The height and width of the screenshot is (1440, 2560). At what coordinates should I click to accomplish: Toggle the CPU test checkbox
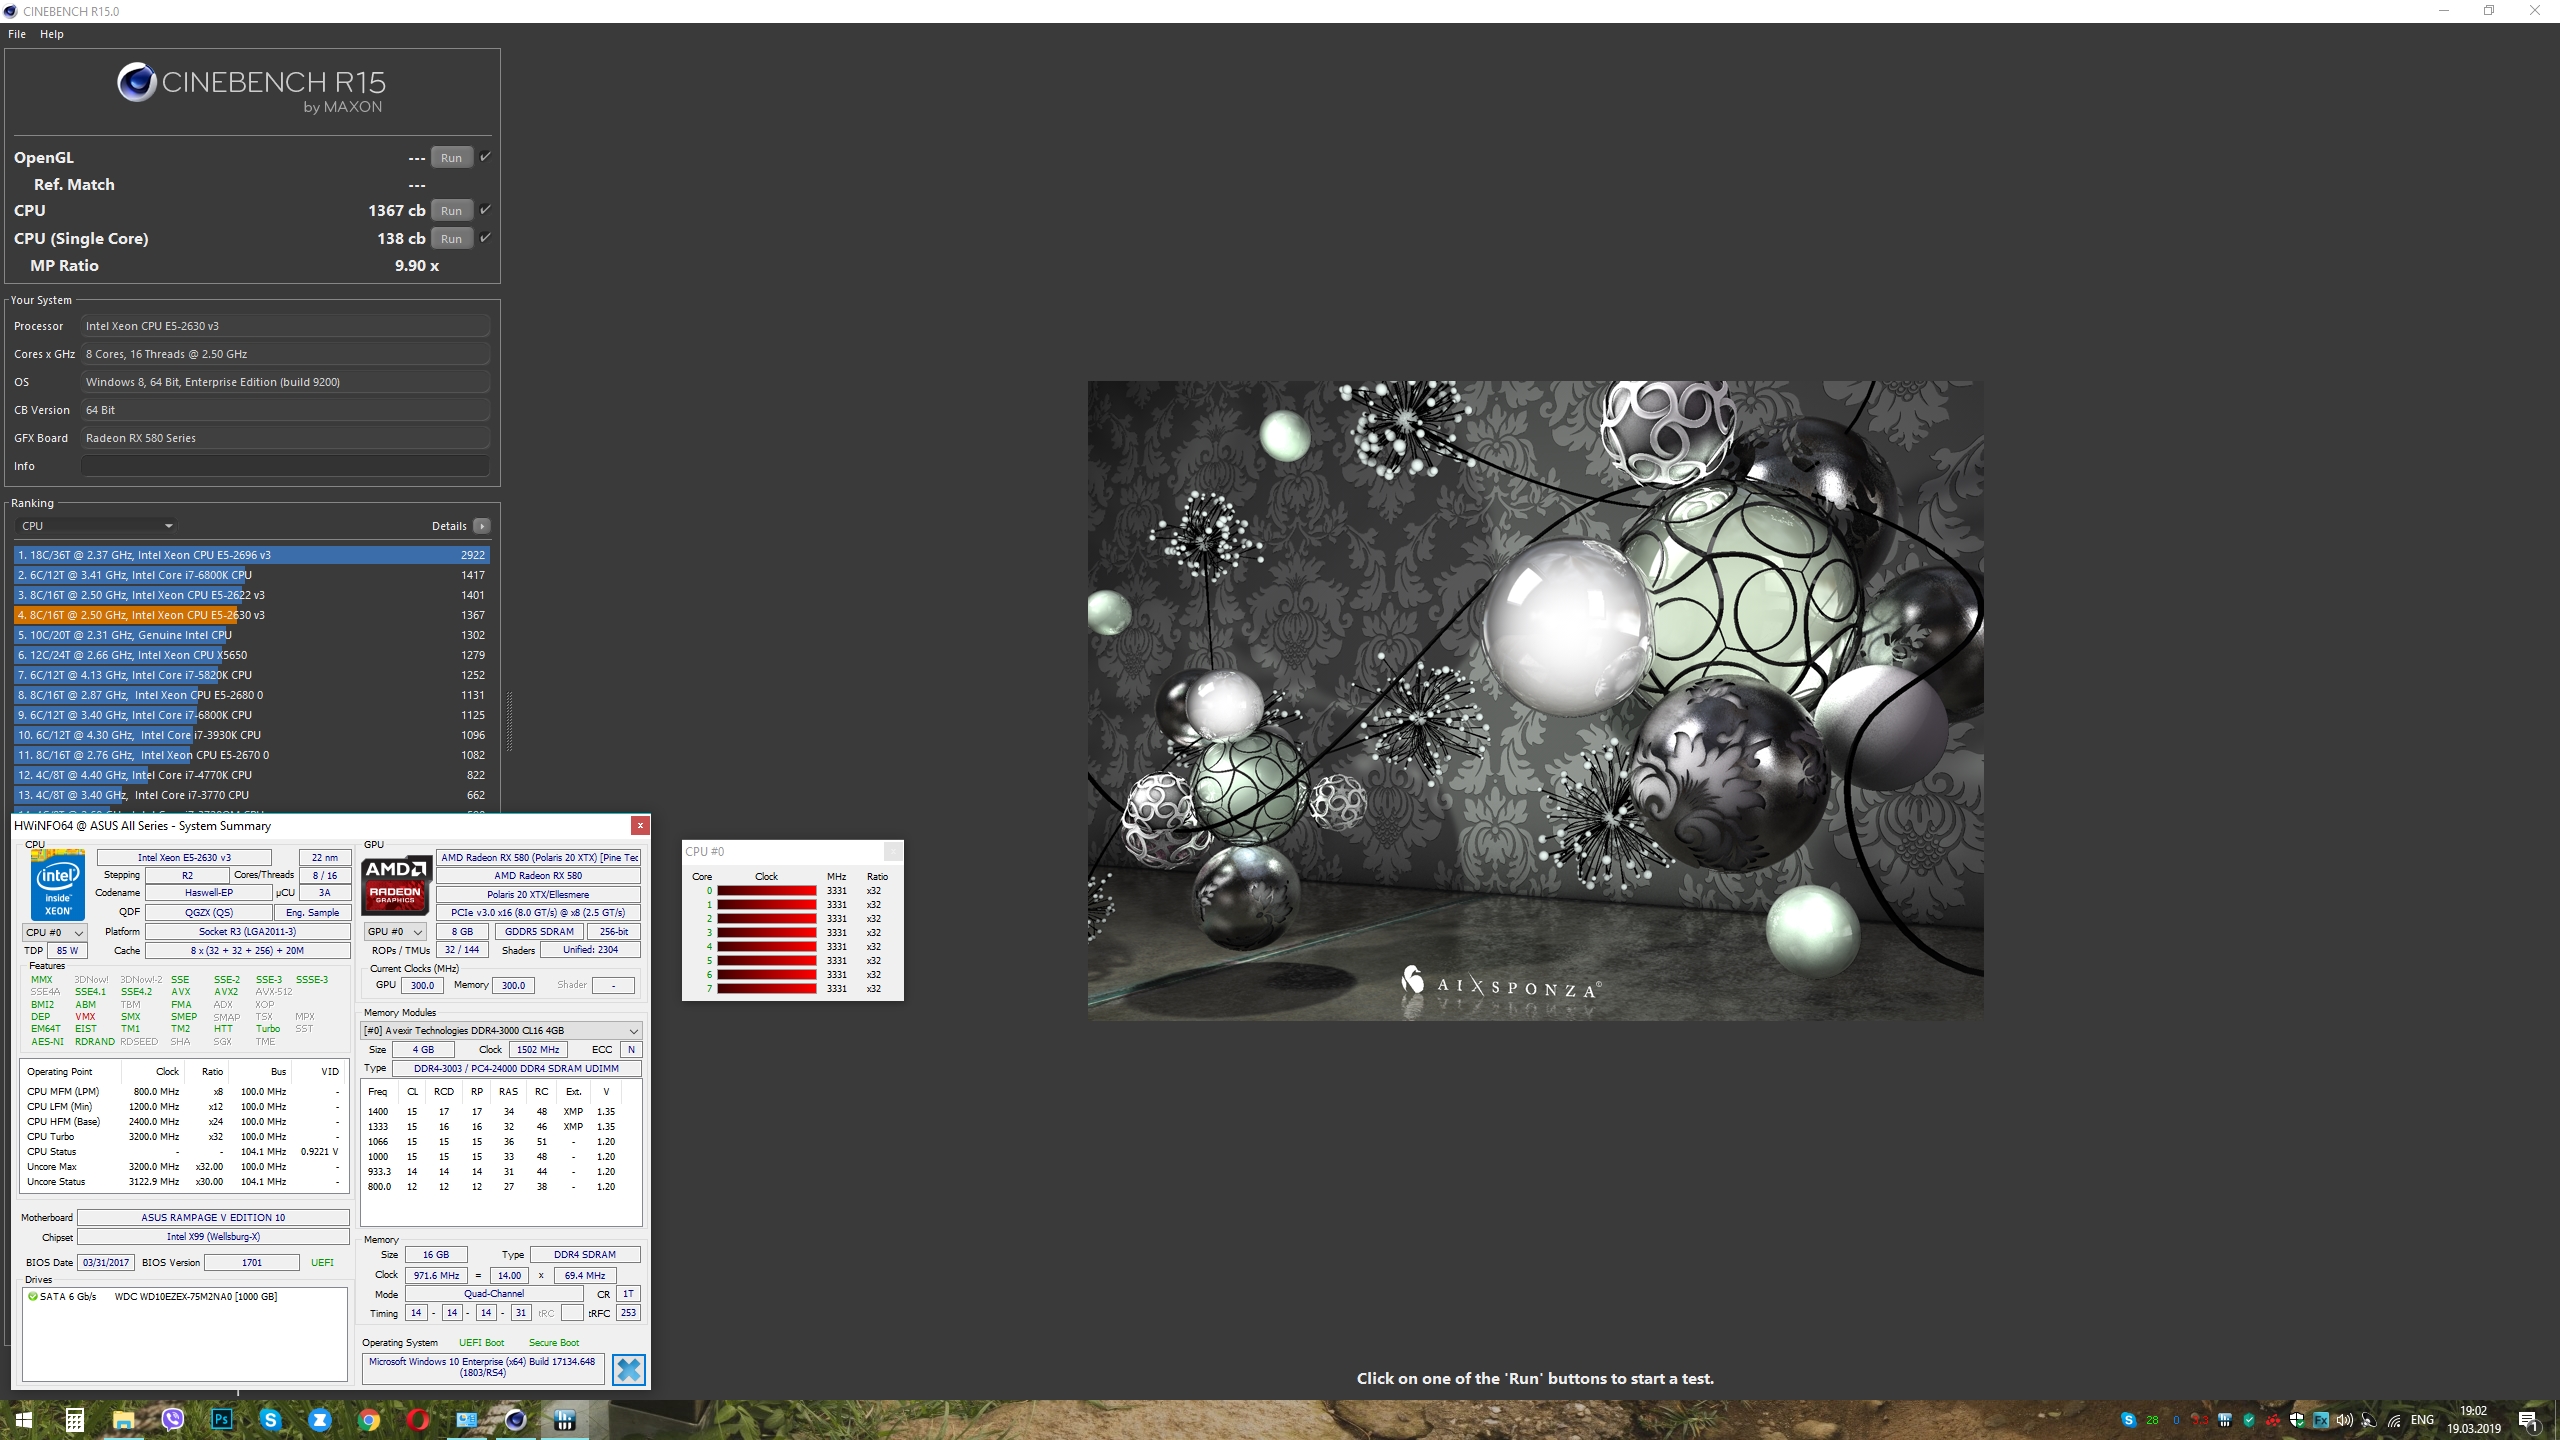click(485, 210)
